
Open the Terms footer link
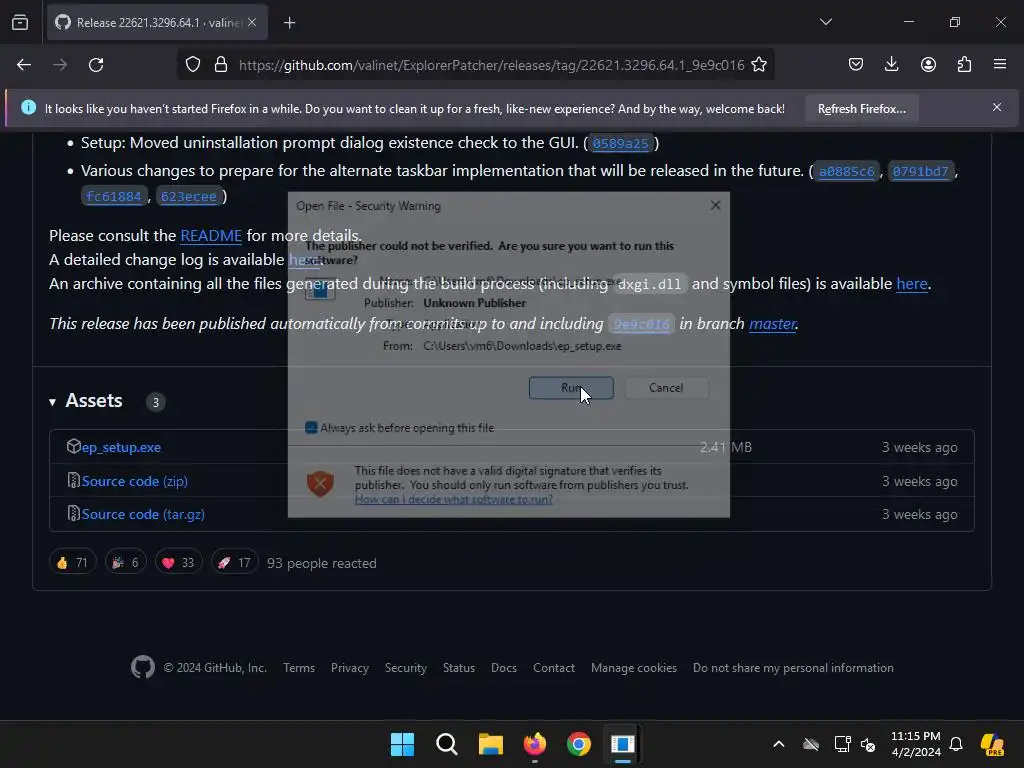click(299, 668)
